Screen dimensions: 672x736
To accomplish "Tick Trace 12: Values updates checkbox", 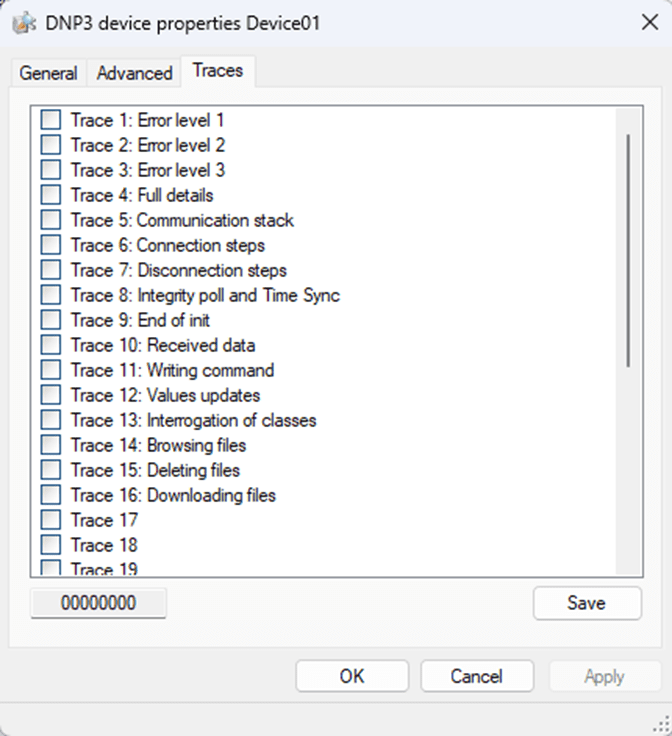I will [x=51, y=395].
